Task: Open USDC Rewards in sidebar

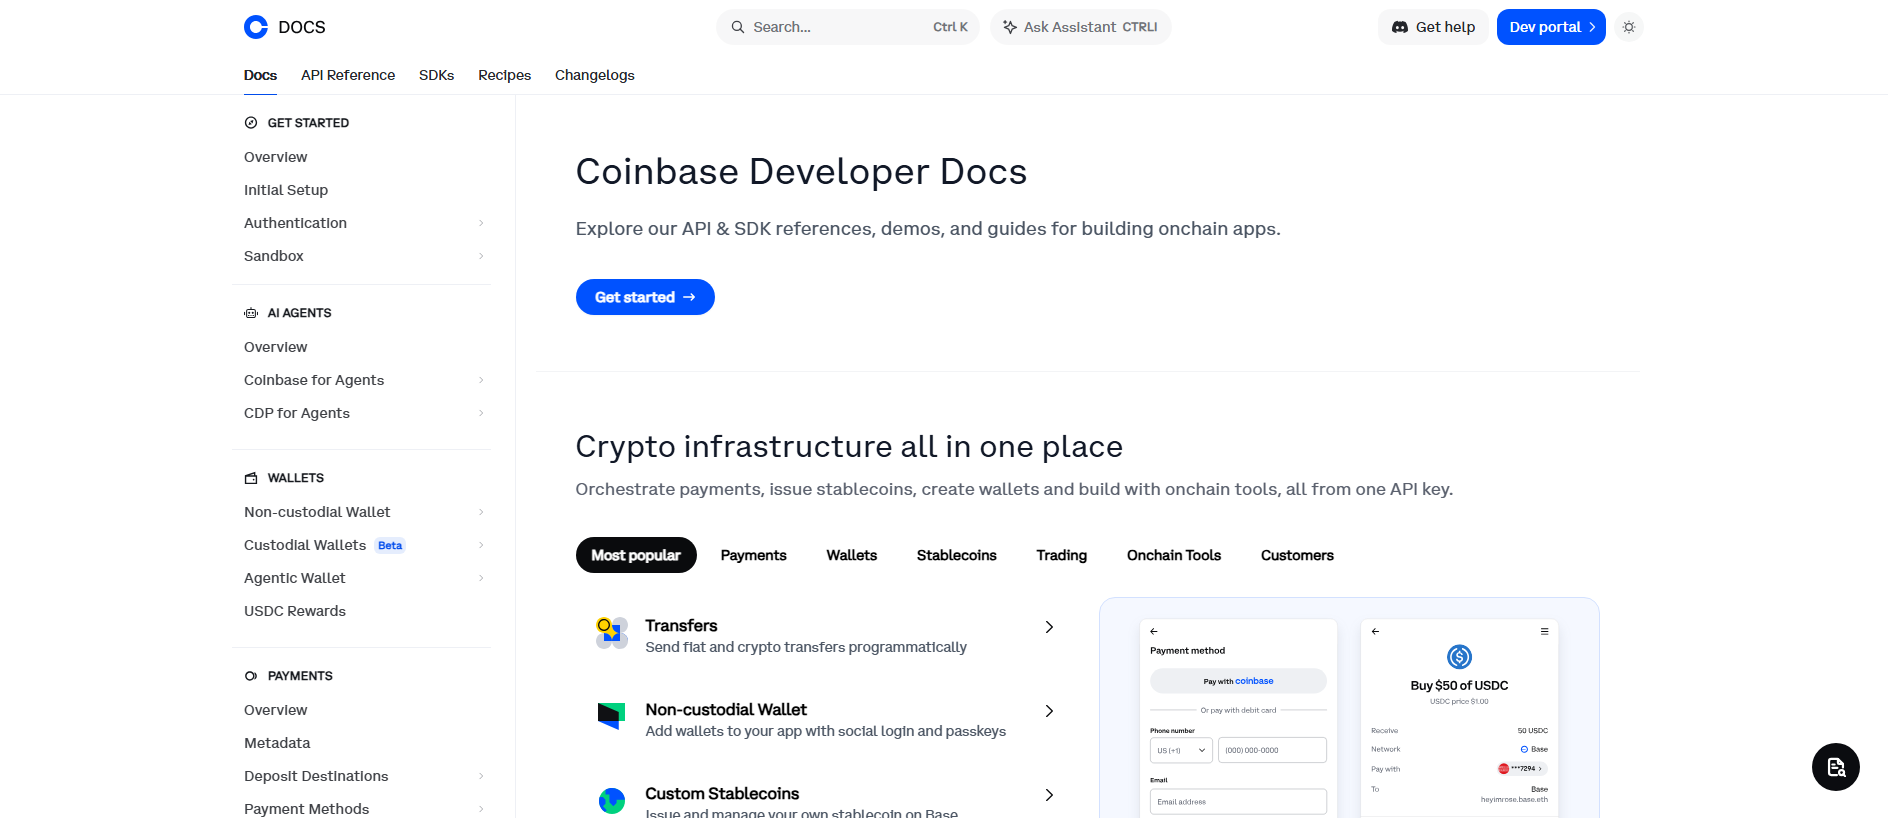Action: 295,611
